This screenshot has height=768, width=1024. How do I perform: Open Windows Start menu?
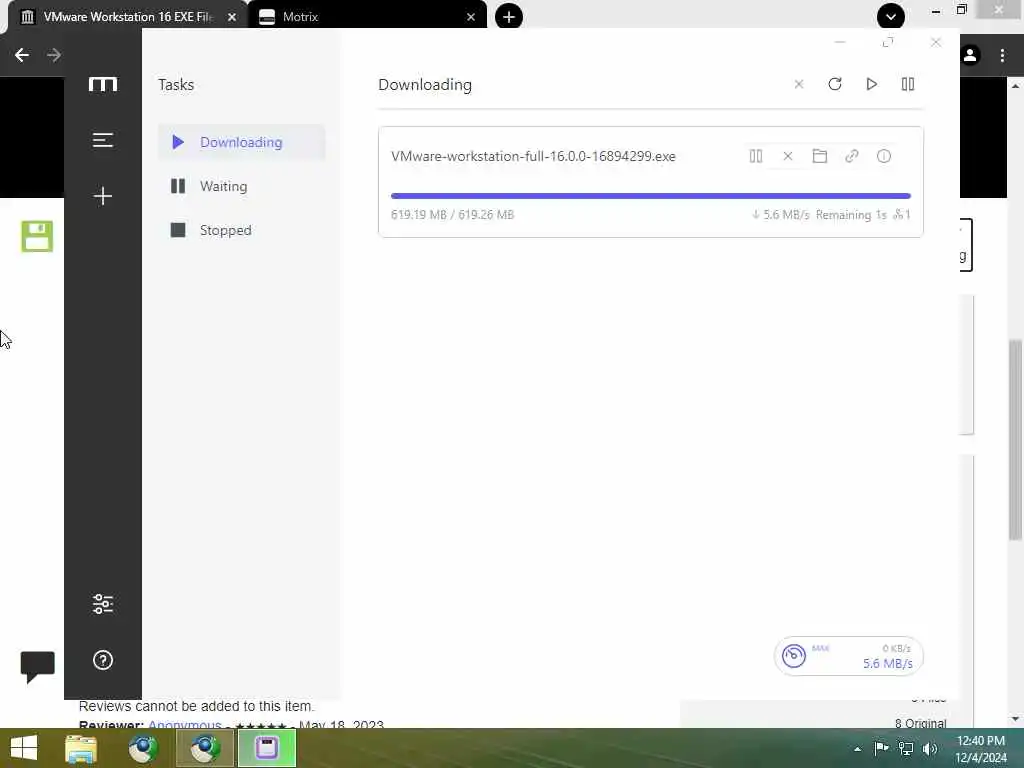24,748
